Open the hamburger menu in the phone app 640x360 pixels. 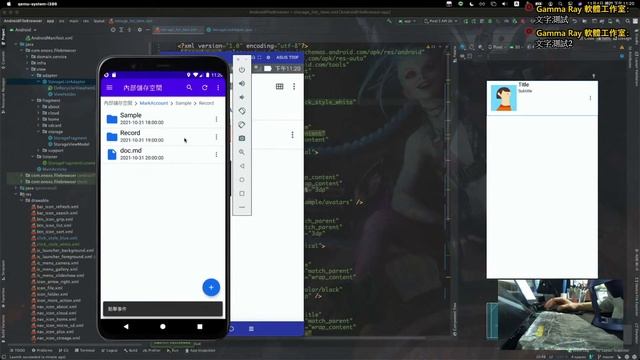click(x=109, y=87)
